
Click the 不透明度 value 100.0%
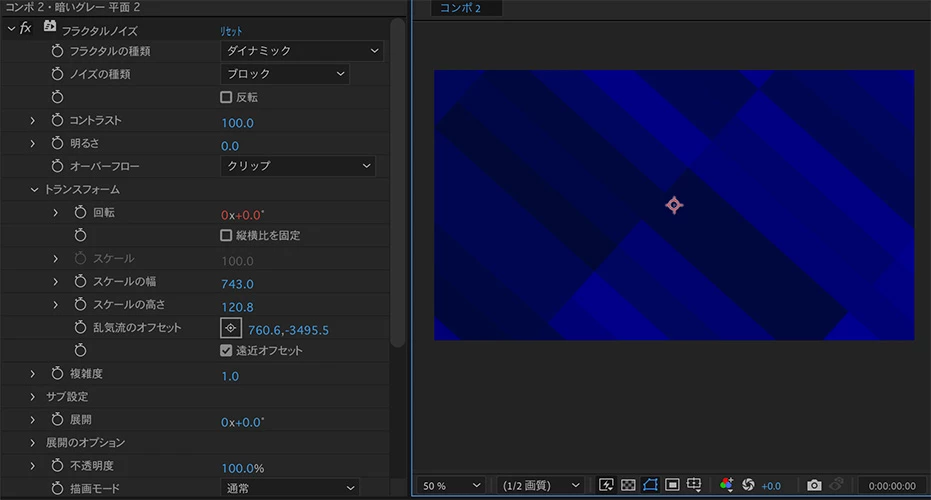point(243,469)
